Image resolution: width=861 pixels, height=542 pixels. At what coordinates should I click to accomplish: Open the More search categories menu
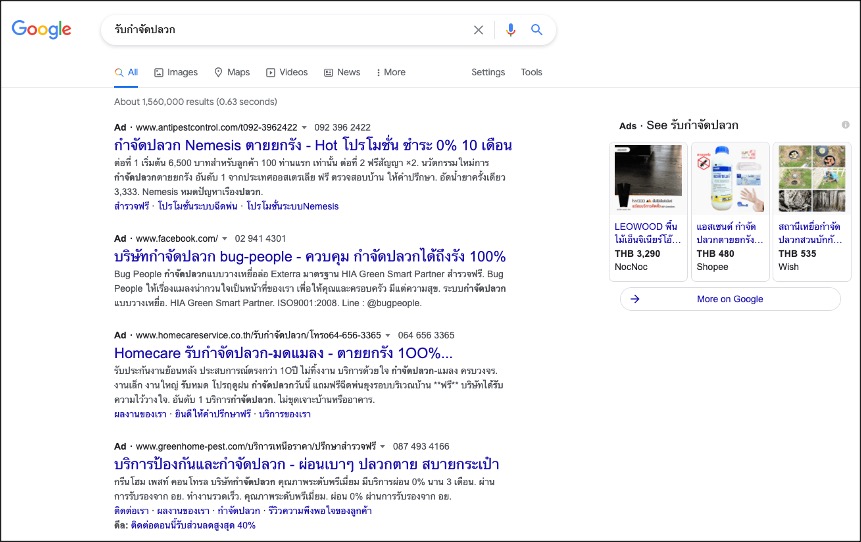click(x=391, y=72)
